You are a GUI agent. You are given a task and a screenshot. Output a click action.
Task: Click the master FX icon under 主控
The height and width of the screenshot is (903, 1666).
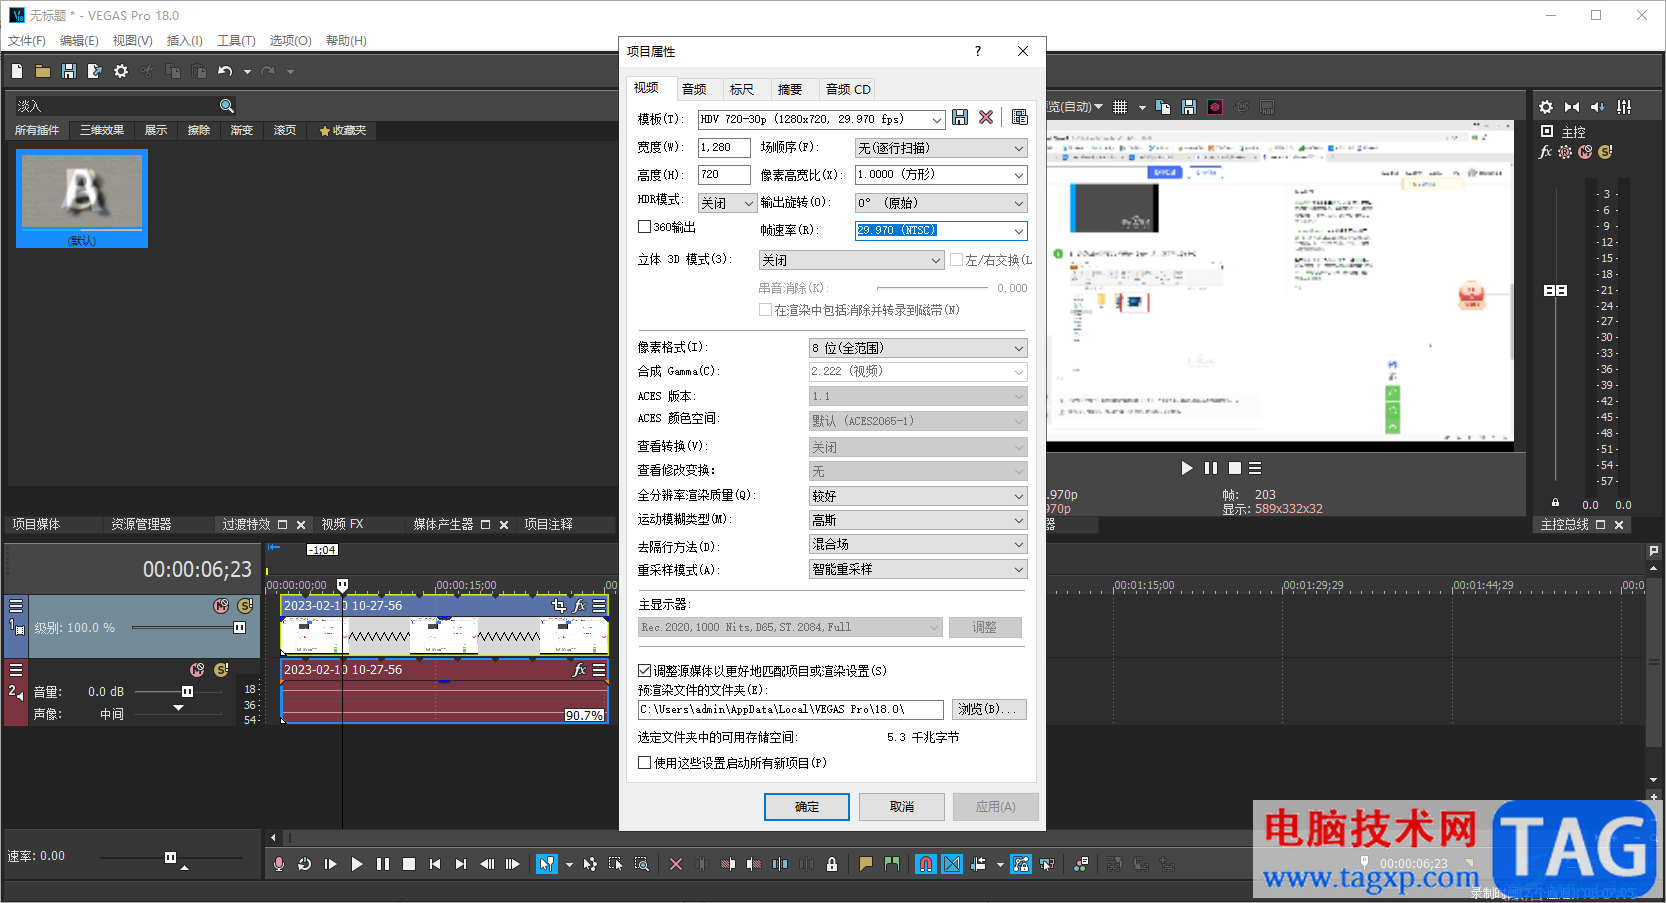(x=1546, y=152)
